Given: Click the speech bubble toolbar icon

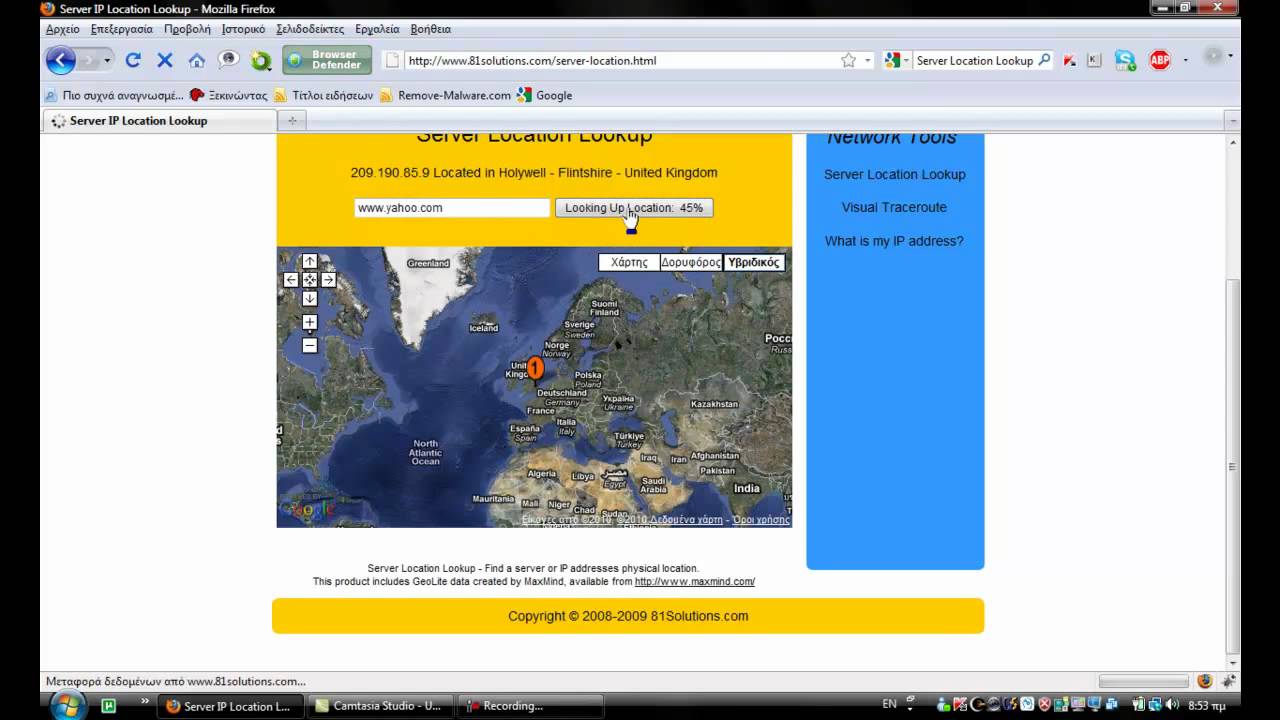Looking at the screenshot, I should pyautogui.click(x=229, y=60).
